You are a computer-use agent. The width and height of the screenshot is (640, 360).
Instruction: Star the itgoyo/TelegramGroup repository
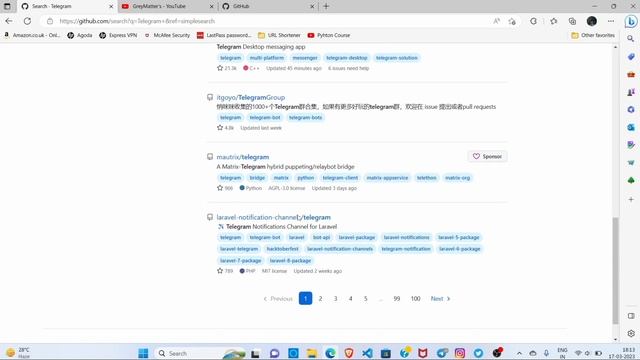pos(220,127)
